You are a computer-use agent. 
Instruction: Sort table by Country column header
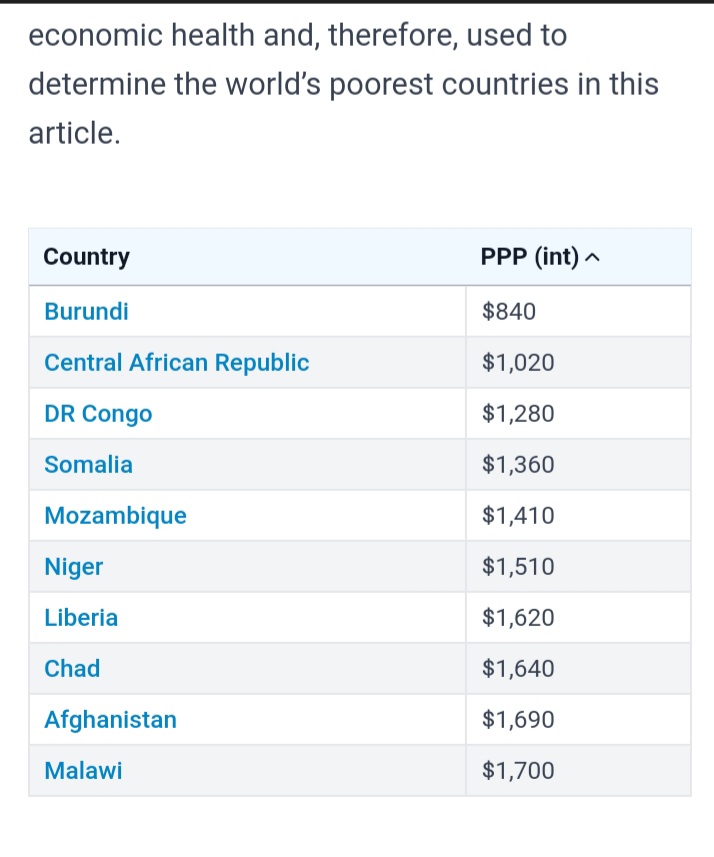(x=86, y=257)
